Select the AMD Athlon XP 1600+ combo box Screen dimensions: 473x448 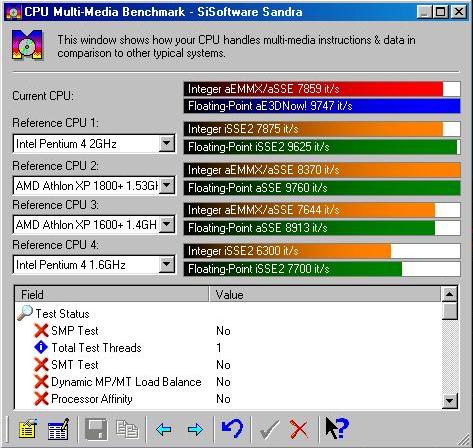click(94, 225)
